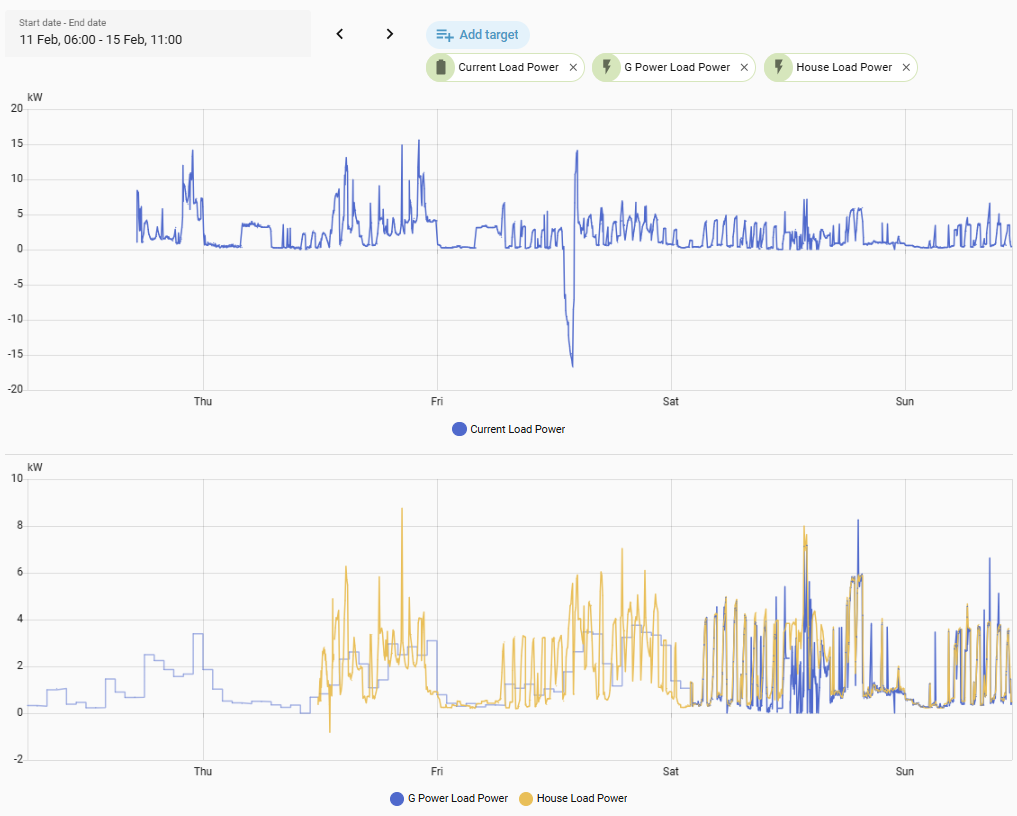Viewport: 1017px width, 816px height.
Task: Click Fri label on the bottom chart axis
Action: click(x=437, y=771)
